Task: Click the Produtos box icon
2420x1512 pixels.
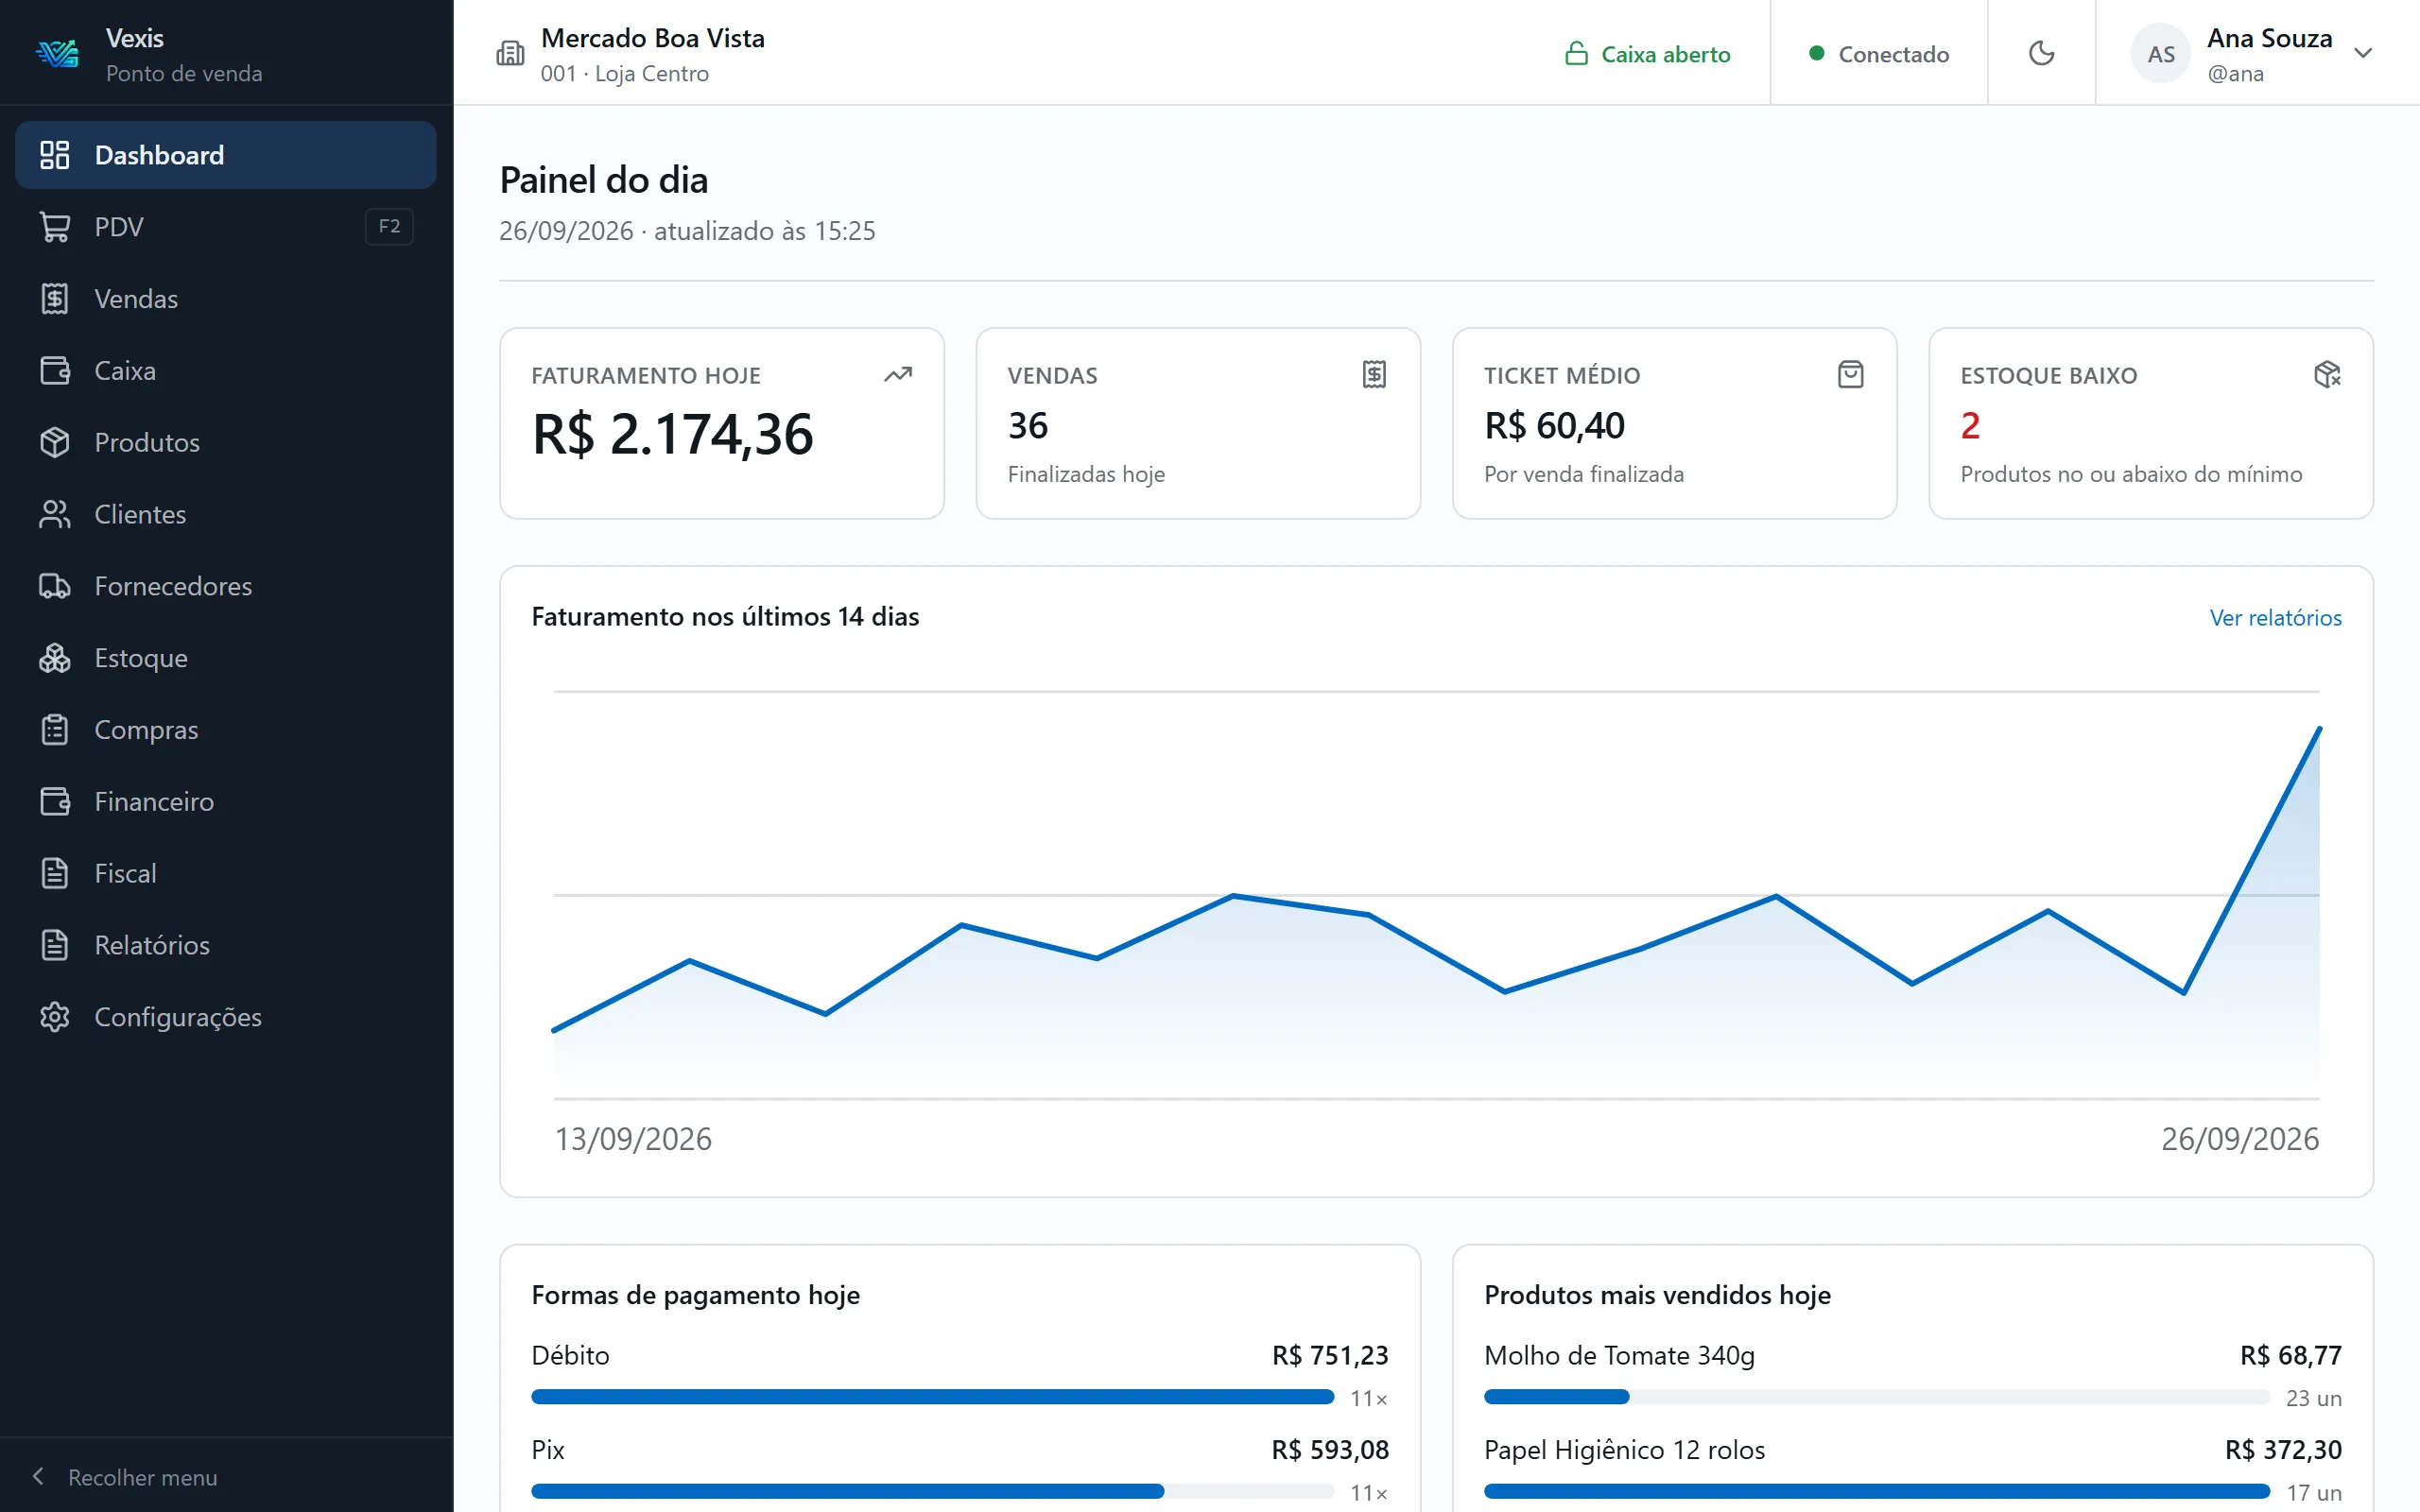Action: [x=55, y=442]
